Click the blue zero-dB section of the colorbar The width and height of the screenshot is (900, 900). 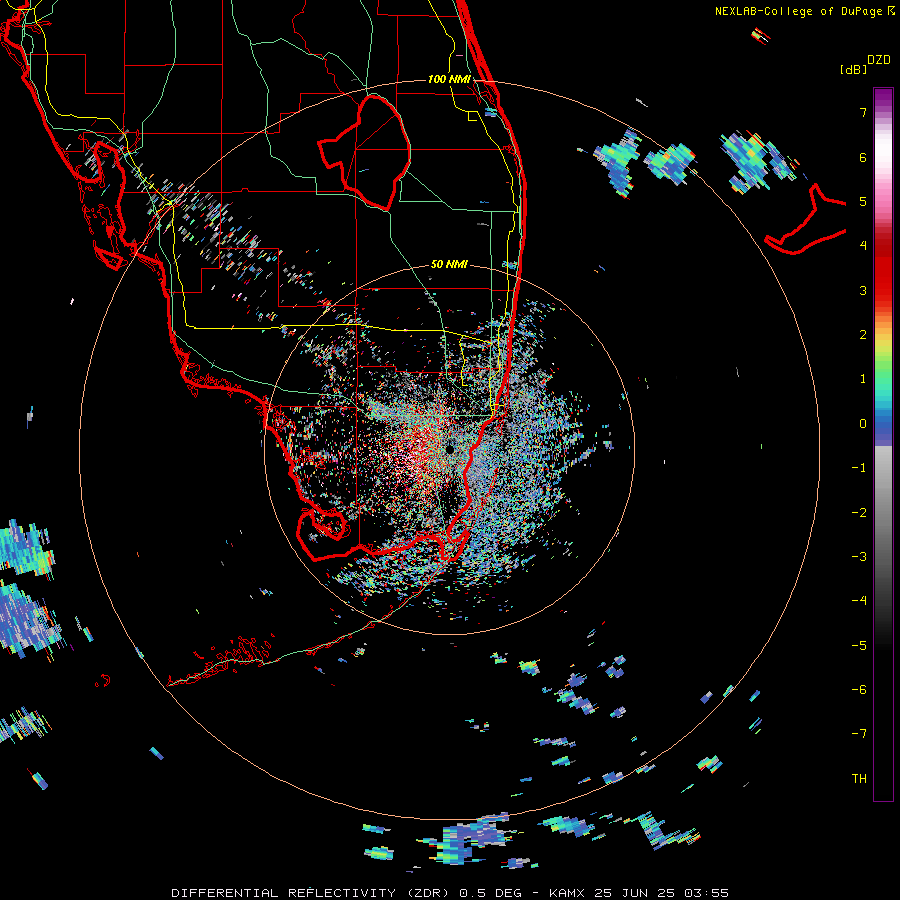[883, 428]
